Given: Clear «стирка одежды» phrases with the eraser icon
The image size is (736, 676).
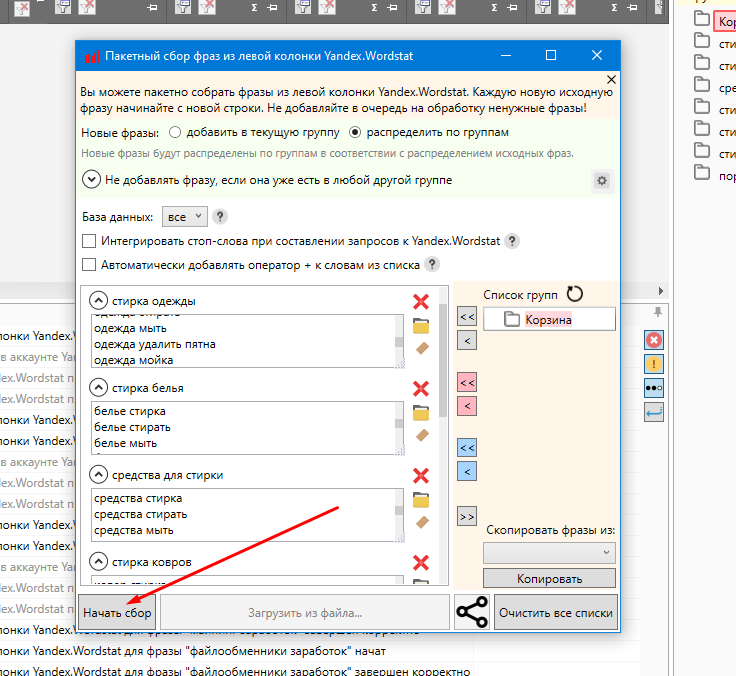Looking at the screenshot, I should pos(422,348).
